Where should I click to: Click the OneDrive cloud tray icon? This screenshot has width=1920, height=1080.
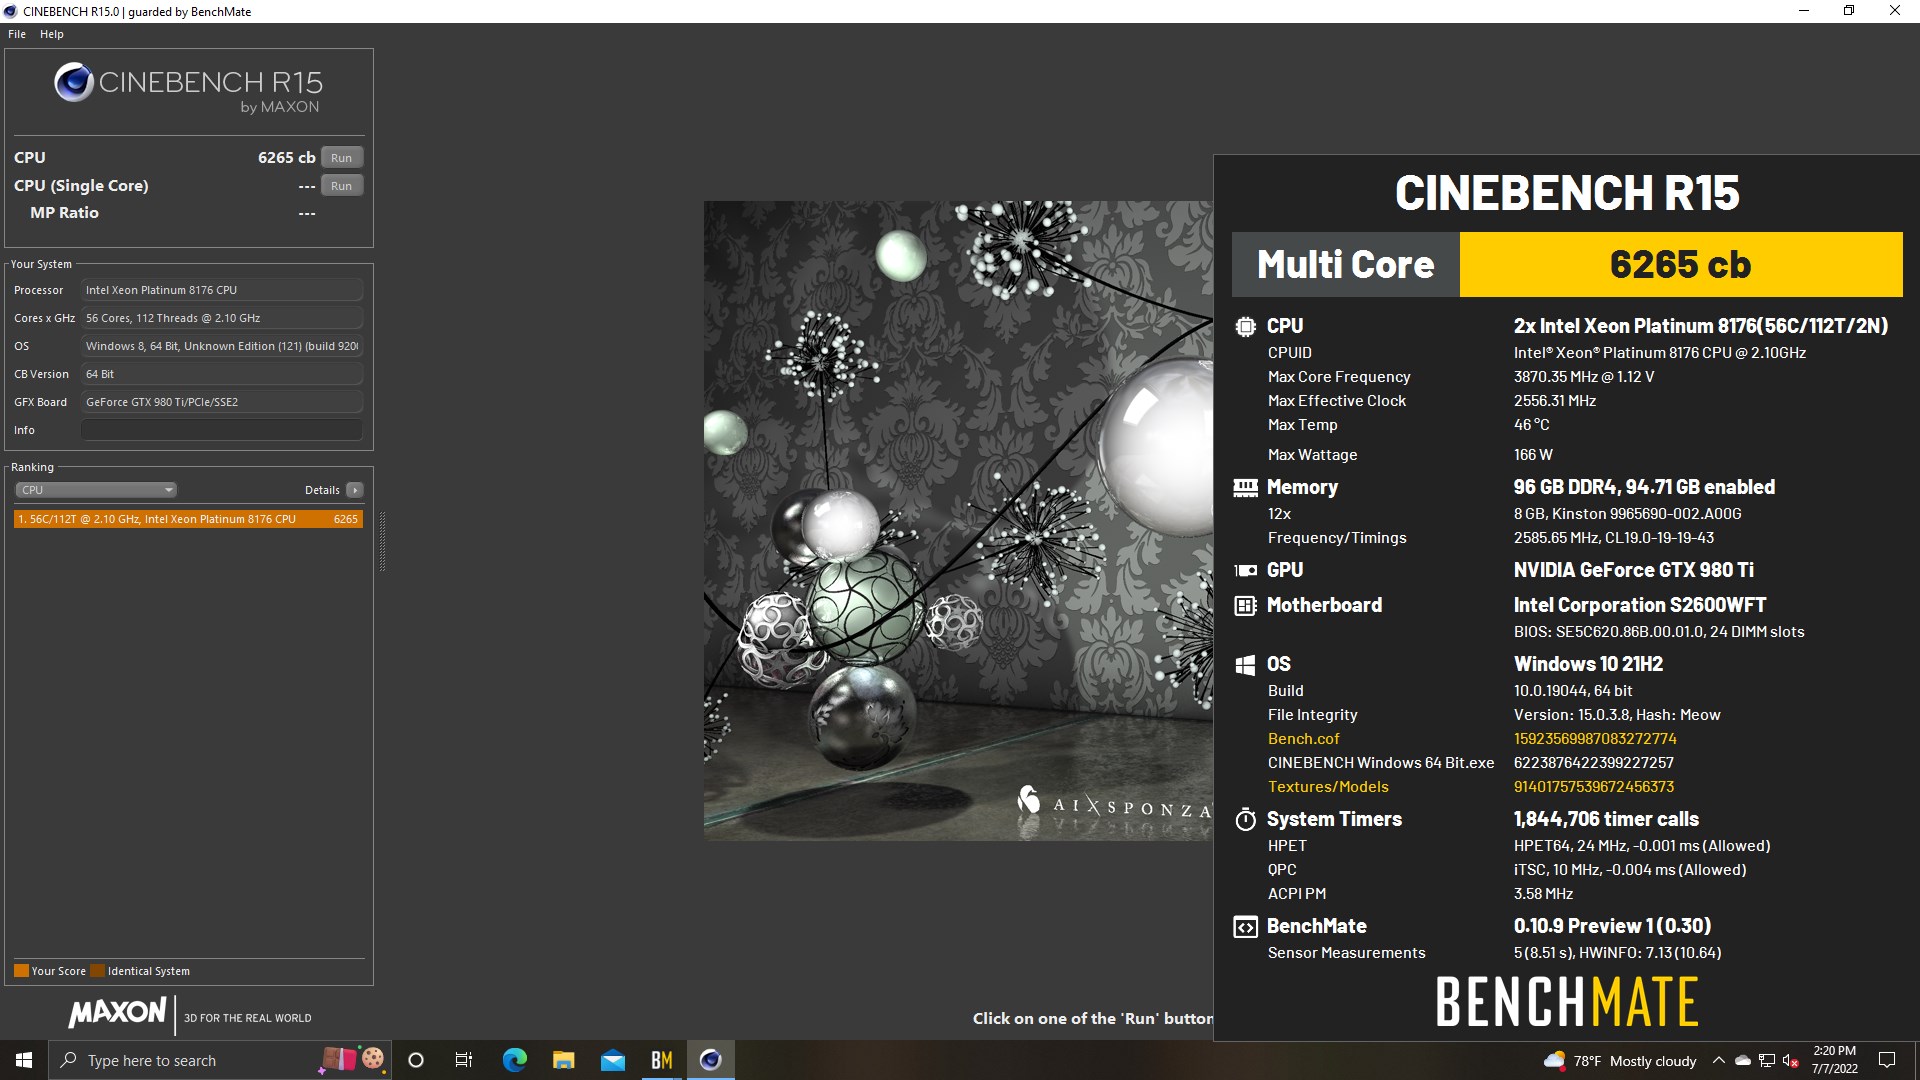1743,1061
